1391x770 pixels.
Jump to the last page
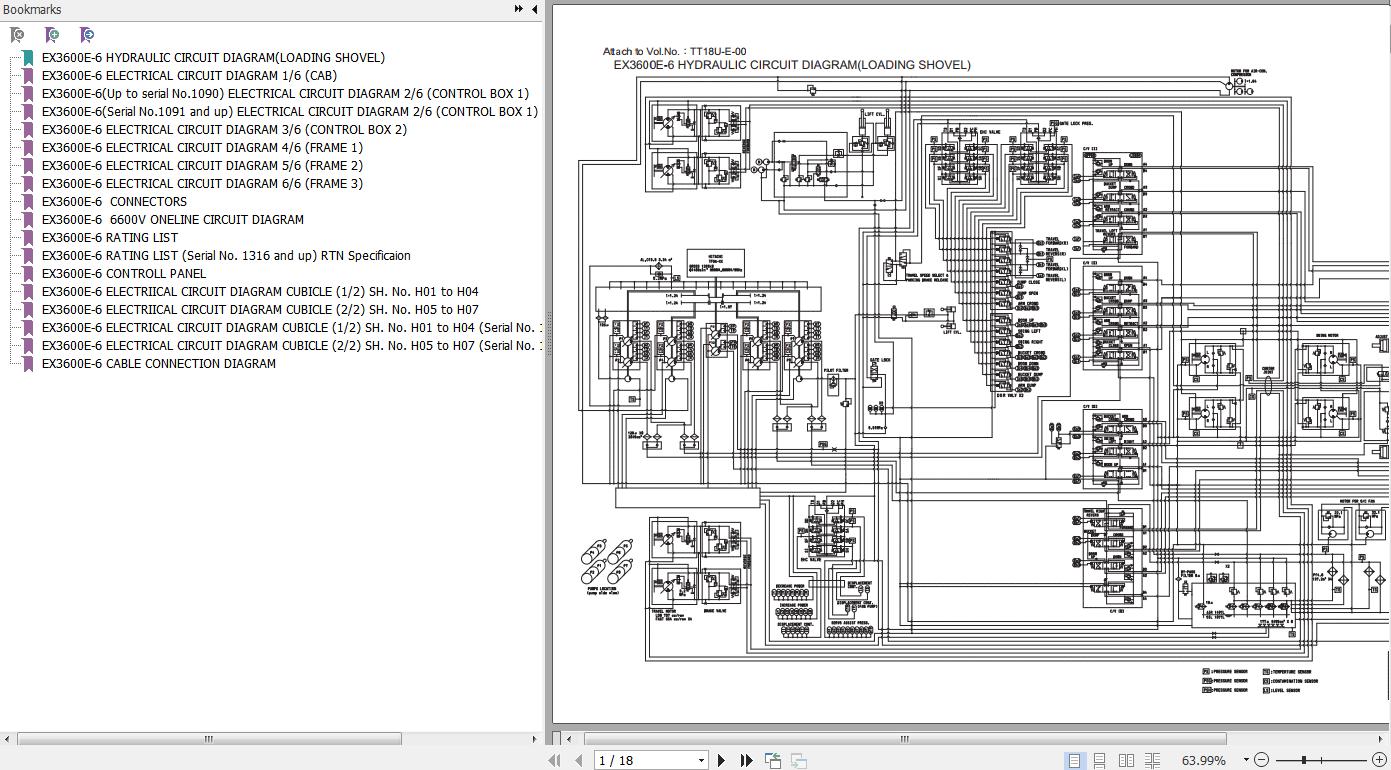tap(746, 760)
